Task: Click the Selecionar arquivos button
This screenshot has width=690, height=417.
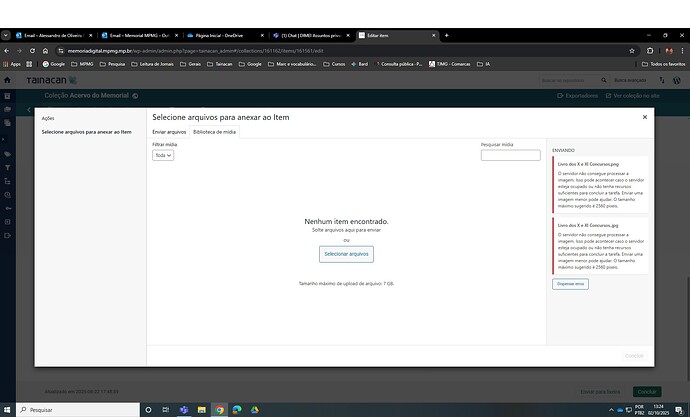Action: coord(346,254)
